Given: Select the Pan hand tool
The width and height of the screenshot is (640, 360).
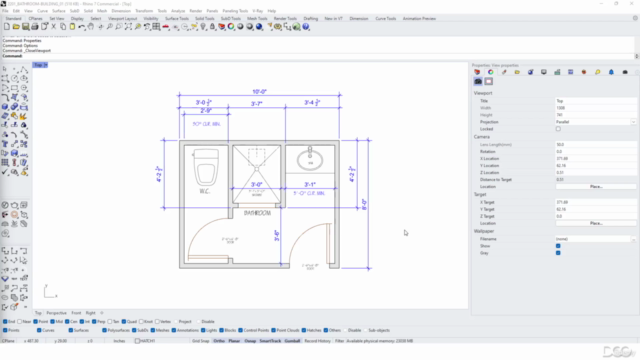Looking at the screenshot, I should tap(91, 27).
